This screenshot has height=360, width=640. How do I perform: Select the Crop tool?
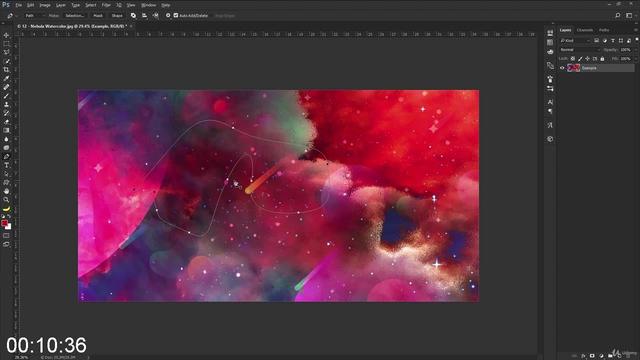(x=6, y=70)
